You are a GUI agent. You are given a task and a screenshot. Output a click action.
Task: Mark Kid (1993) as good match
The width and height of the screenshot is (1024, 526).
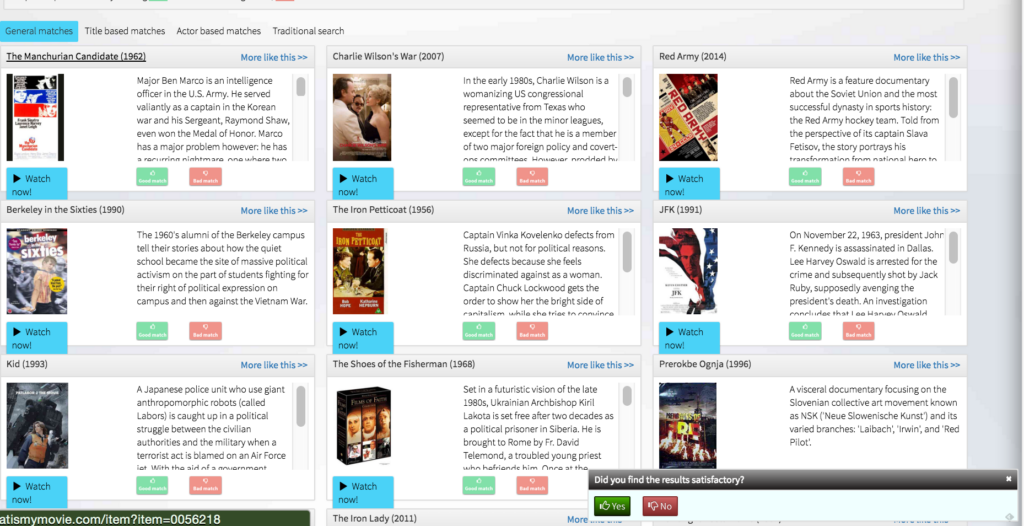pos(152,485)
